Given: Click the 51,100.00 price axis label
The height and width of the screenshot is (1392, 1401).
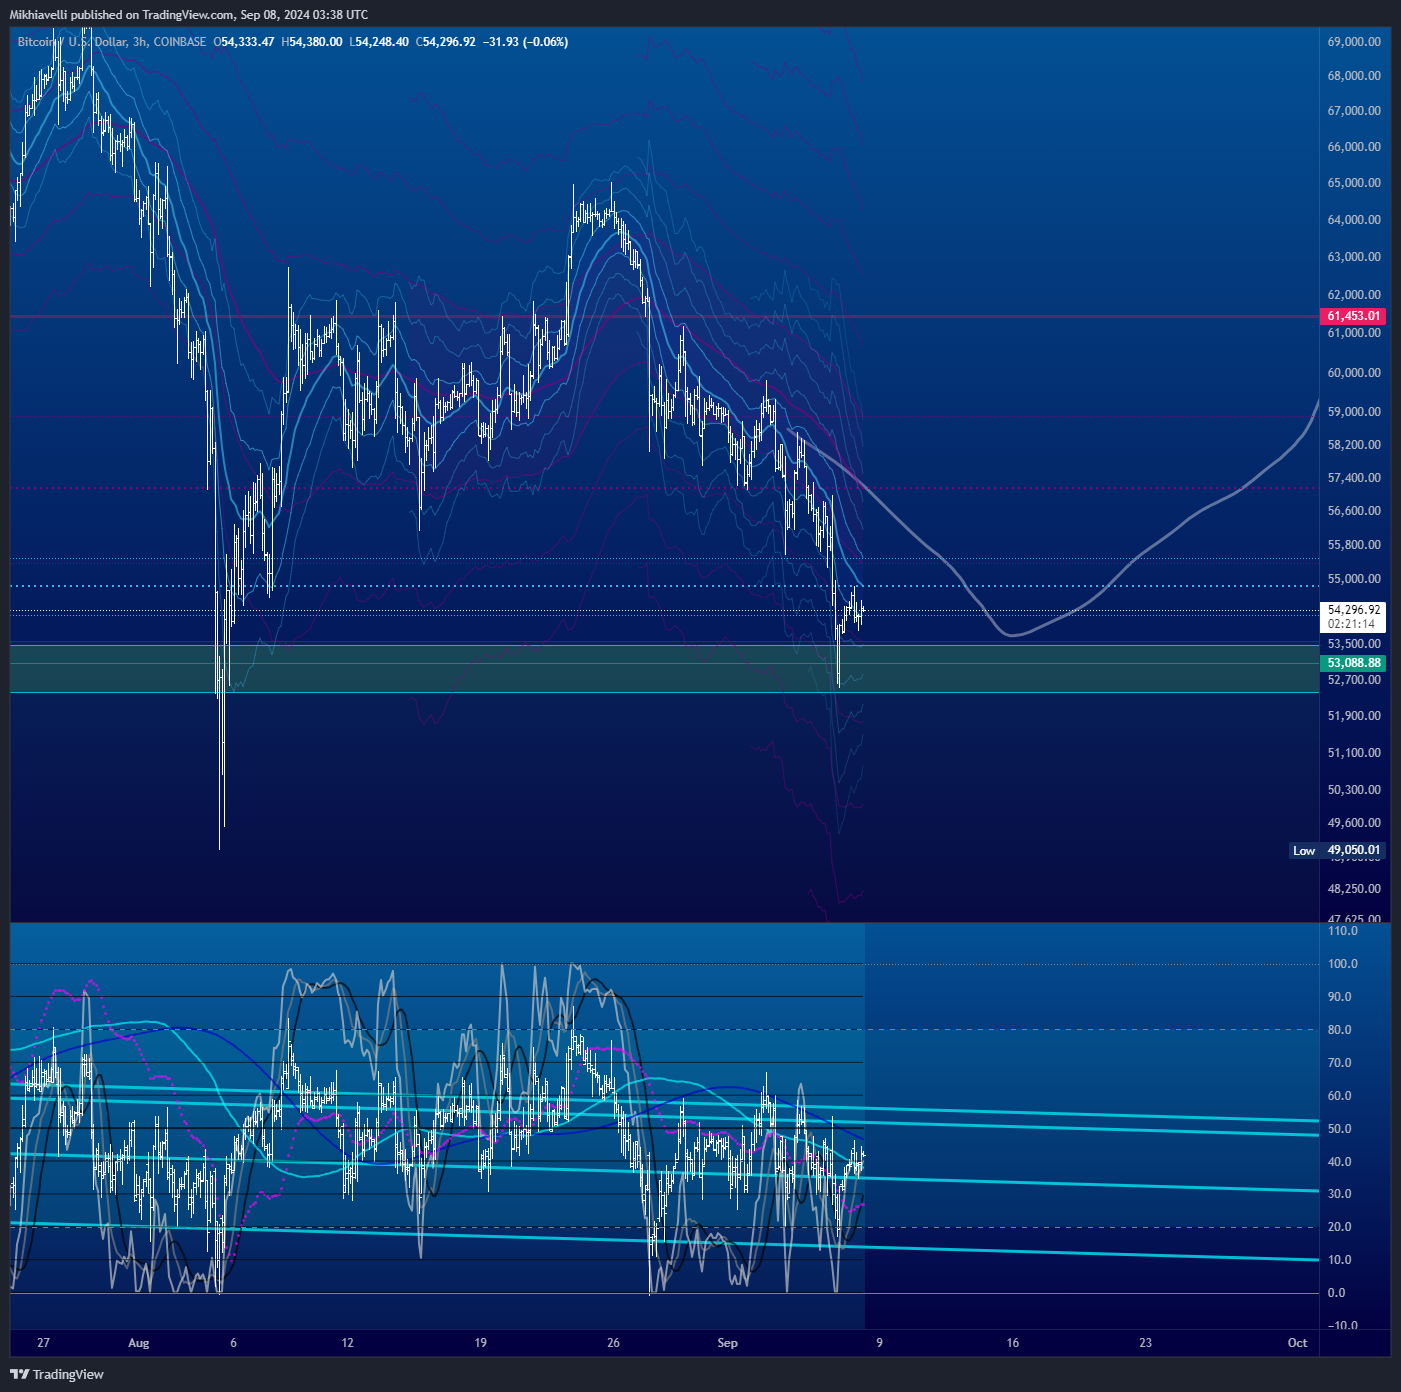Looking at the screenshot, I should (1354, 753).
